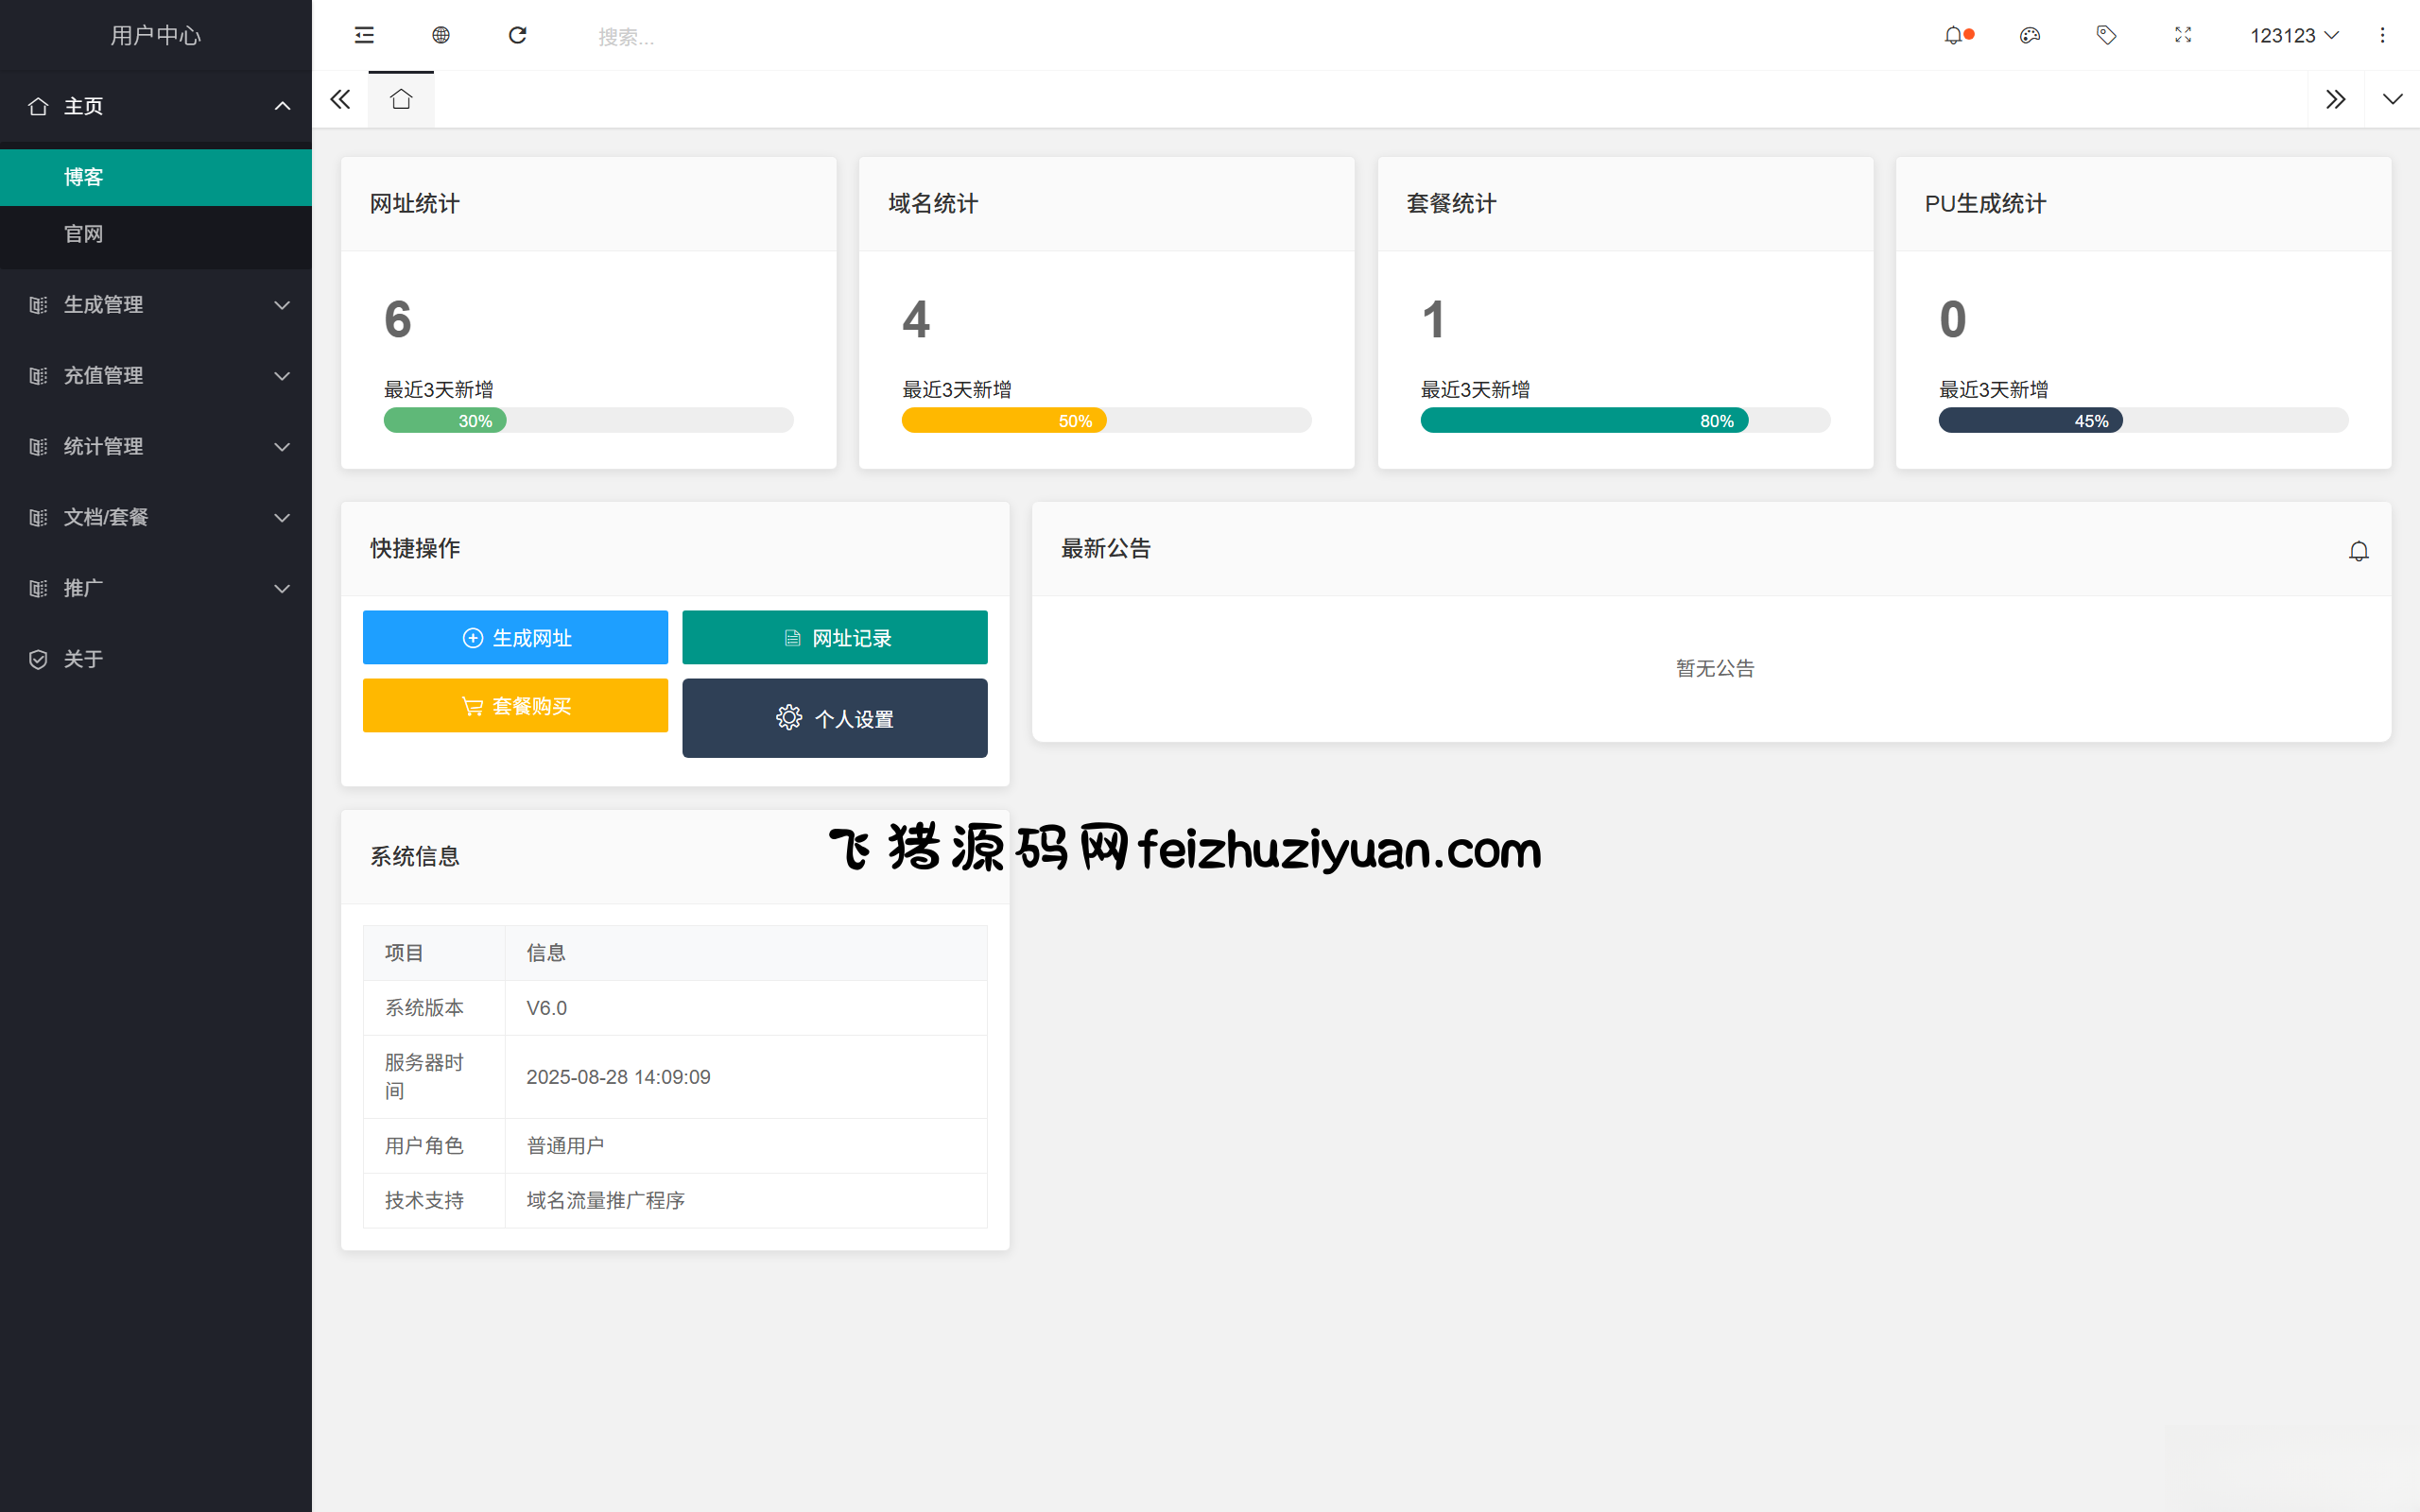
Task: Click the 80% 套餐统计 progress bar
Action: point(1584,421)
